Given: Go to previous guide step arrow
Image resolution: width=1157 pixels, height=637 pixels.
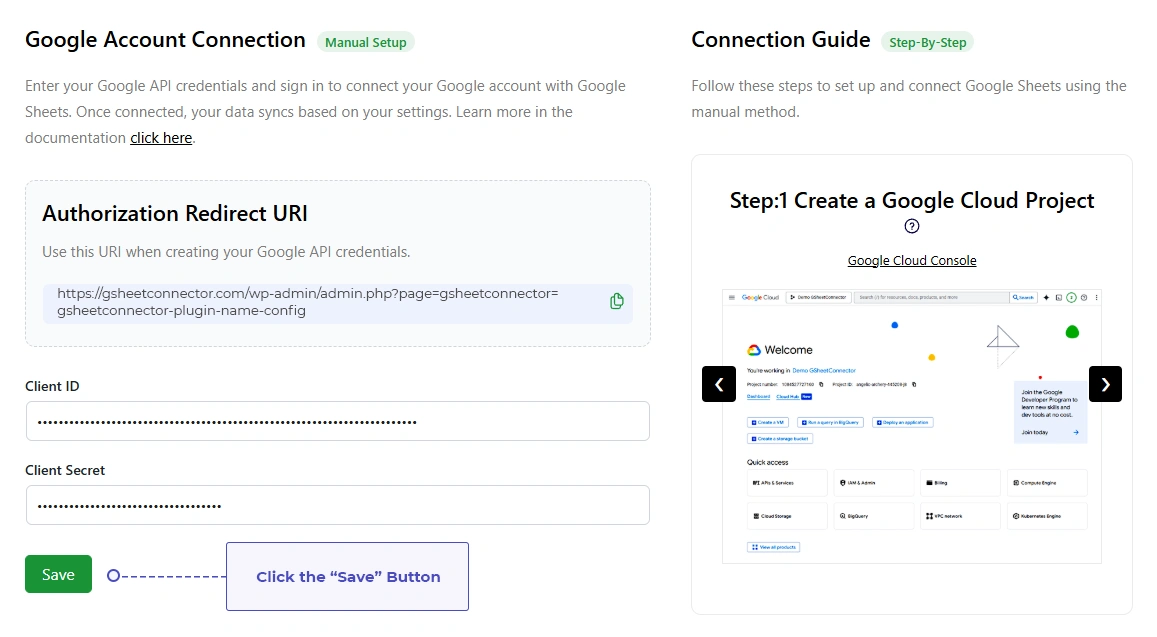Looking at the screenshot, I should tap(719, 384).
